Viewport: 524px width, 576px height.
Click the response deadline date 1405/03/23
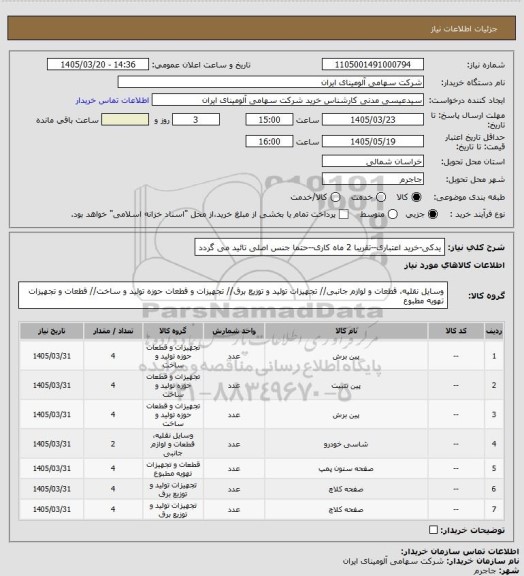(x=373, y=120)
